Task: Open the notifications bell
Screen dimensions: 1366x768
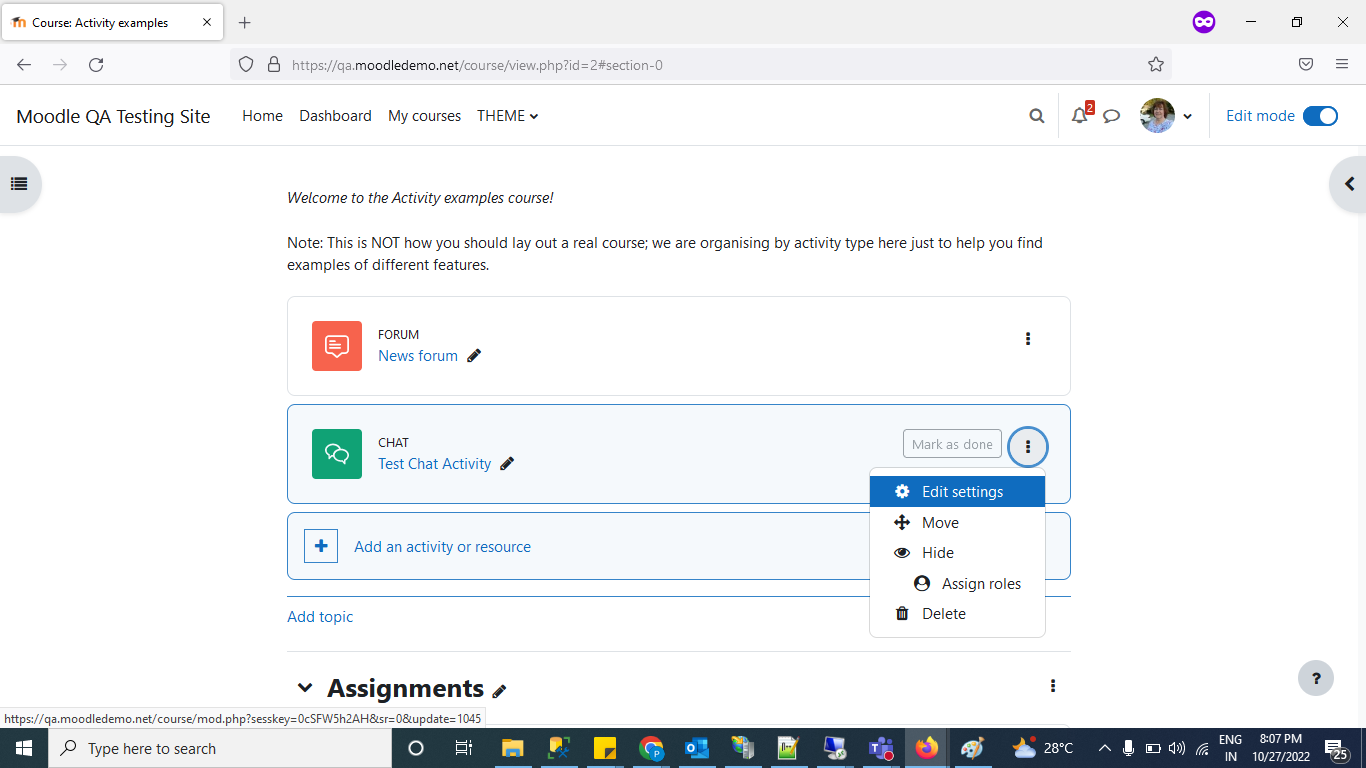Action: click(1079, 116)
